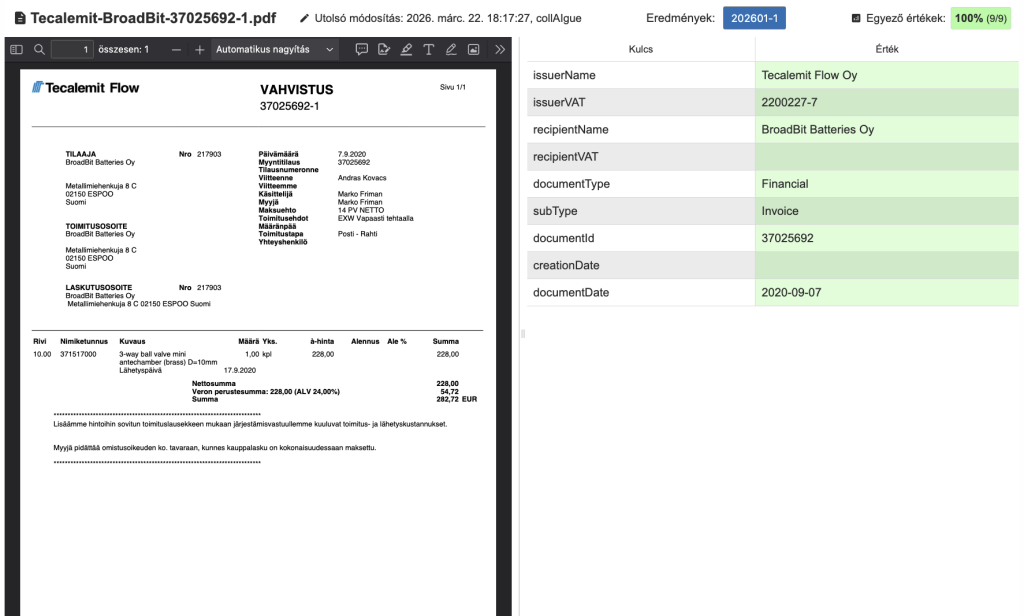Viewport: 1024px width, 616px height.
Task: Zoom in with the plus button
Action: tap(200, 50)
